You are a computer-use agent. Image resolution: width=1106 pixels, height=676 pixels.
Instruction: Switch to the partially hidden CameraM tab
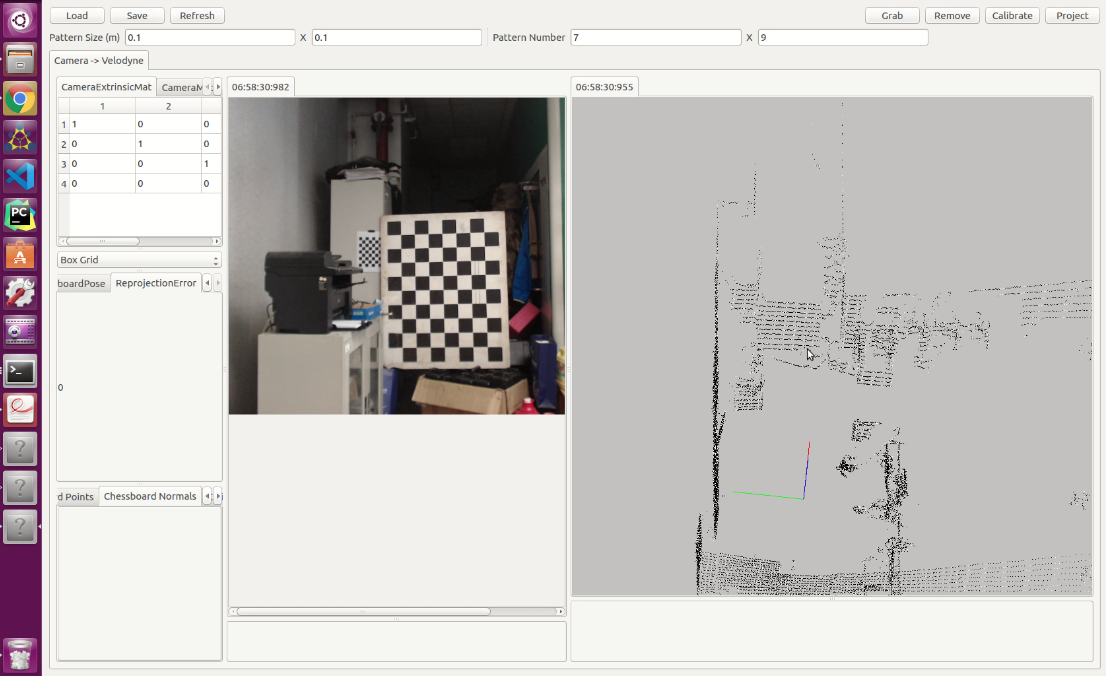tap(181, 87)
